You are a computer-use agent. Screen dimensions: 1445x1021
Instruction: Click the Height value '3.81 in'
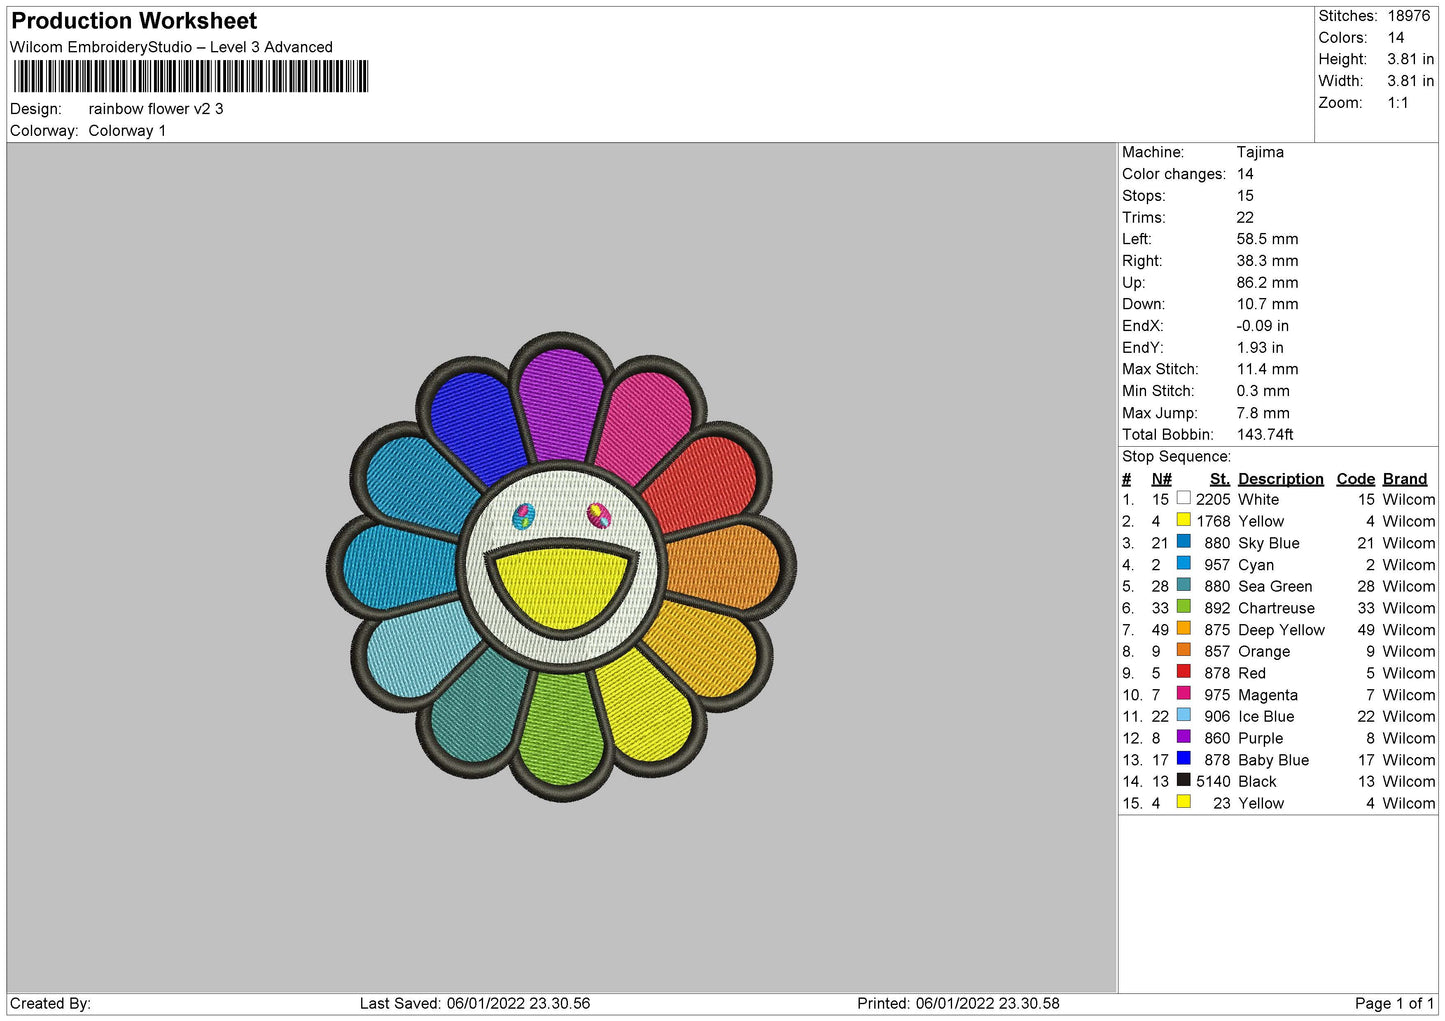(x=1411, y=59)
